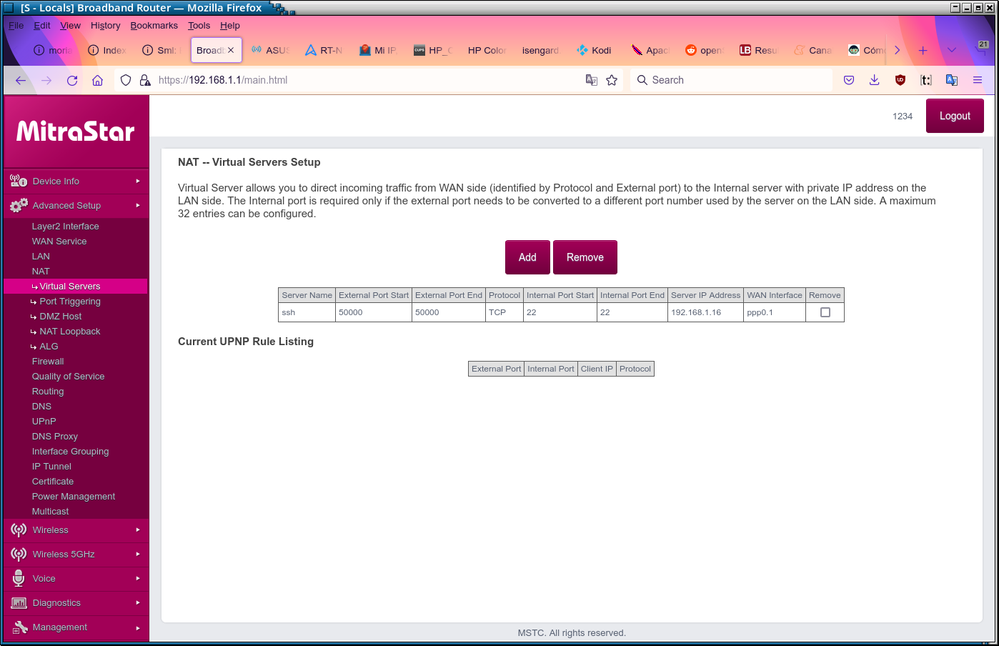The image size is (999, 646).
Task: Click the microphone Voice menu icon
Action: 18,578
